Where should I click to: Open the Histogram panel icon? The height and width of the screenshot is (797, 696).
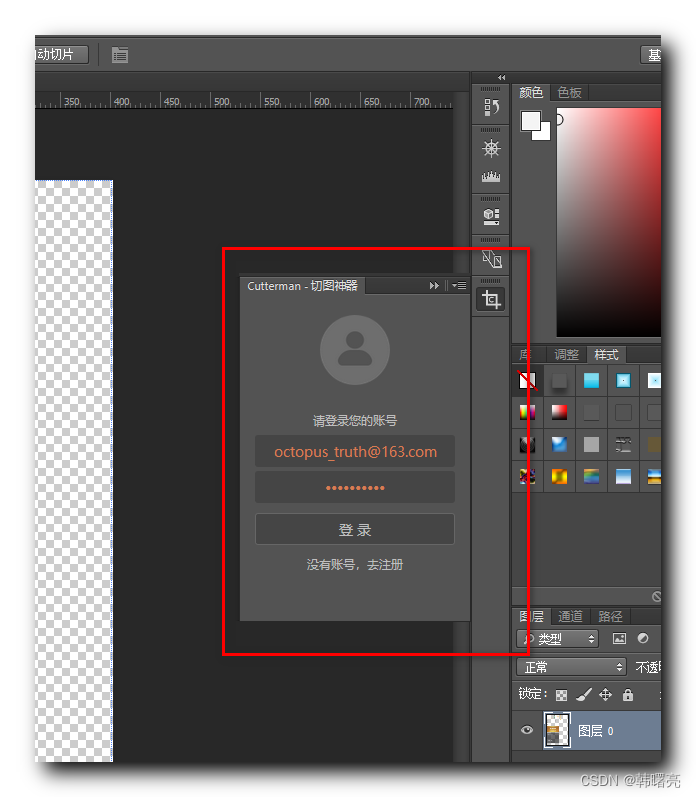491,176
